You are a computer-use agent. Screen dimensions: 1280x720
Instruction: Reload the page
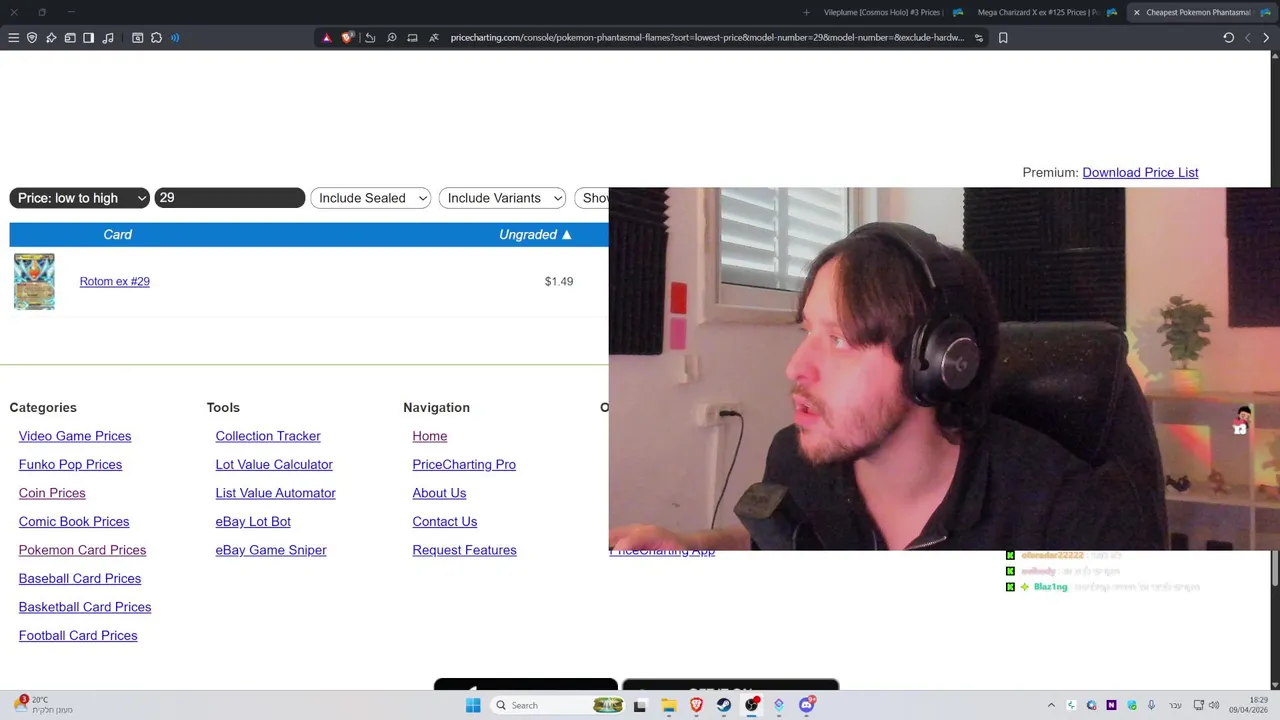click(x=1228, y=38)
